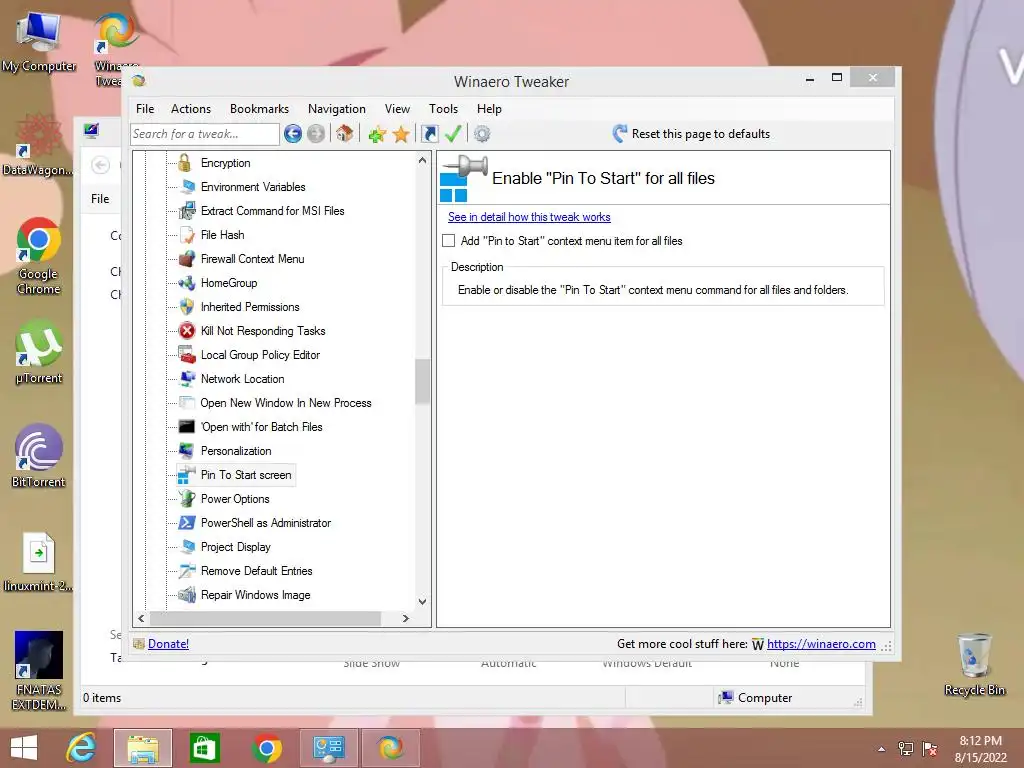Add bookmark using green plus star icon
Image resolution: width=1024 pixels, height=768 pixels.
(377, 135)
